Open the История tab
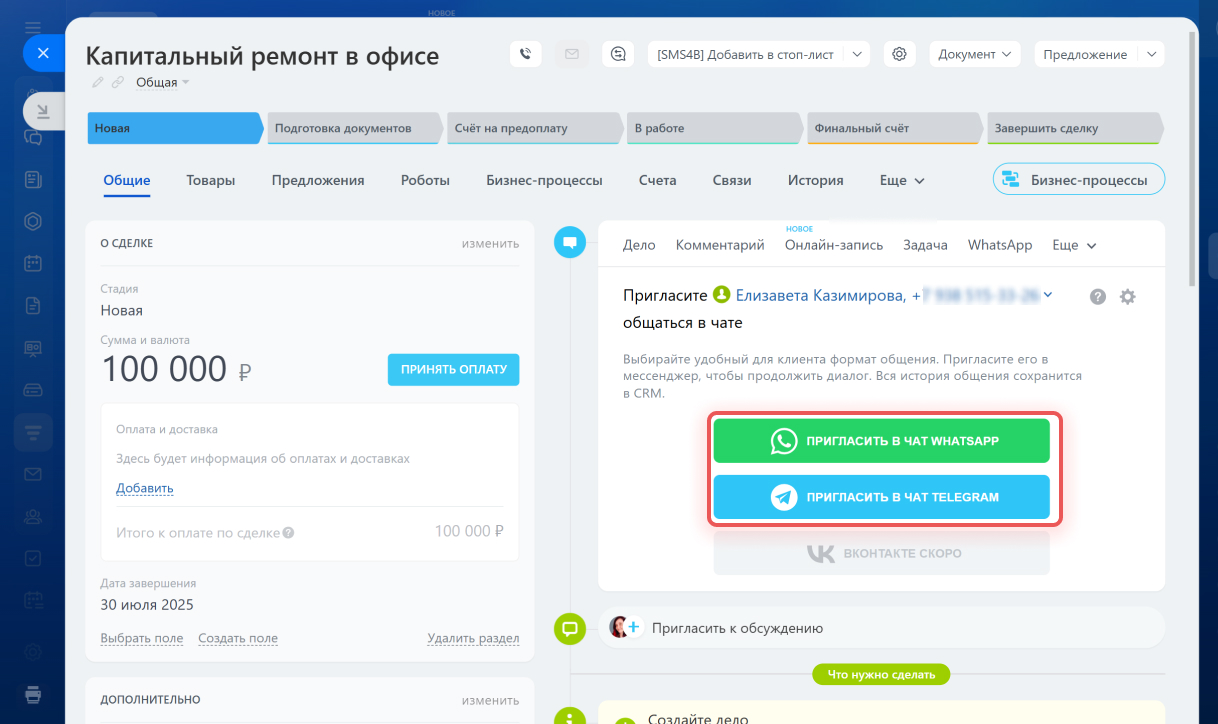 816,180
